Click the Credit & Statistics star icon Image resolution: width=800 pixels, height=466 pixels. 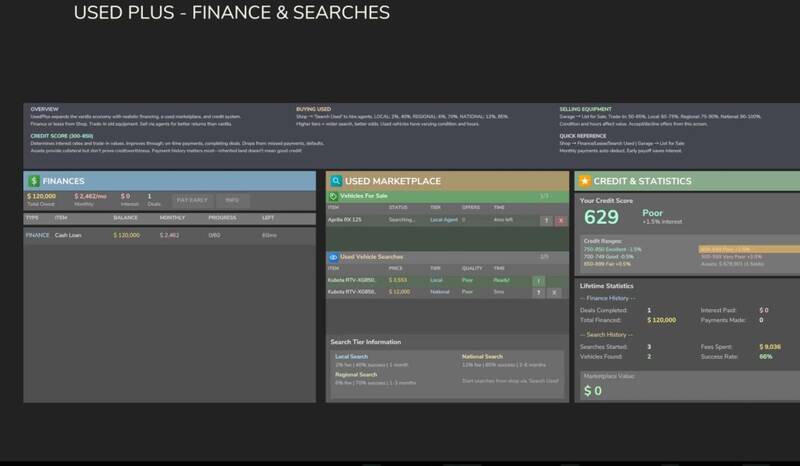[585, 181]
